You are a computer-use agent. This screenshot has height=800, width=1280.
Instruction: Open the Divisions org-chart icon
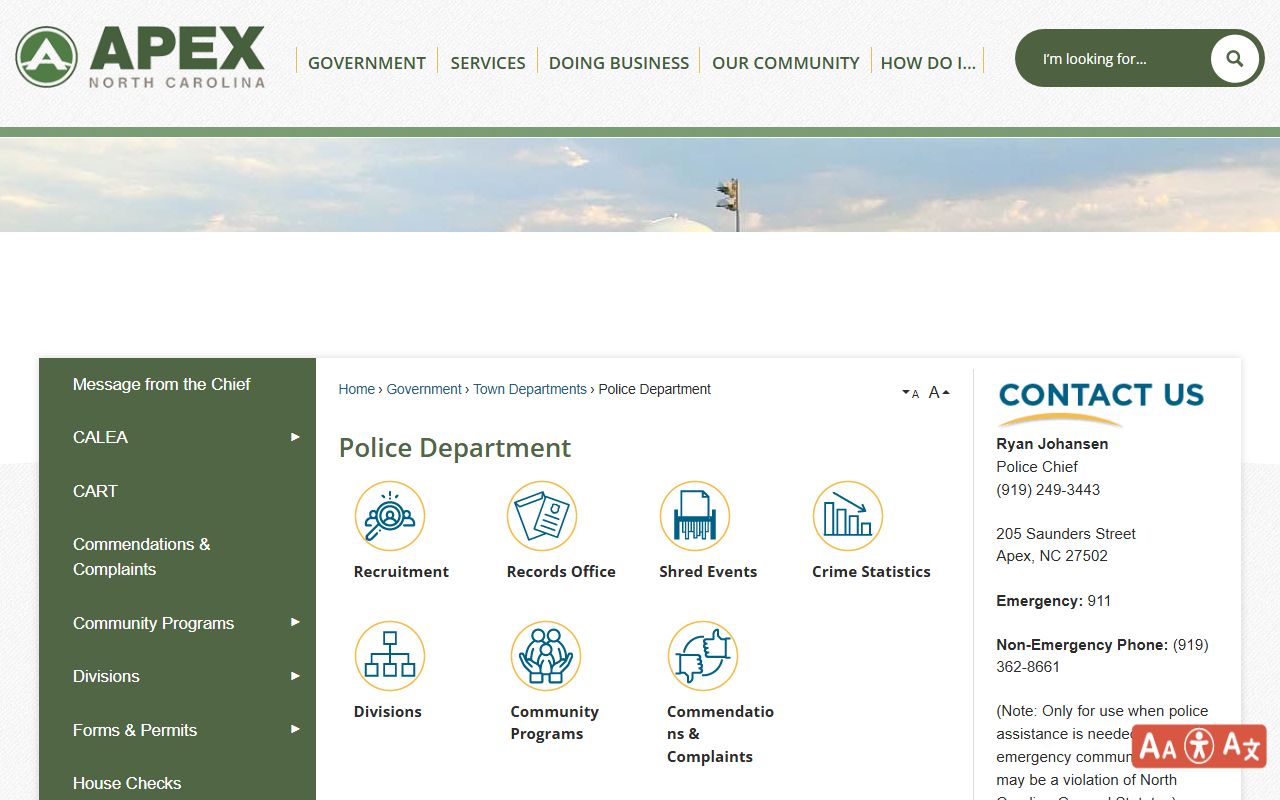click(x=390, y=656)
